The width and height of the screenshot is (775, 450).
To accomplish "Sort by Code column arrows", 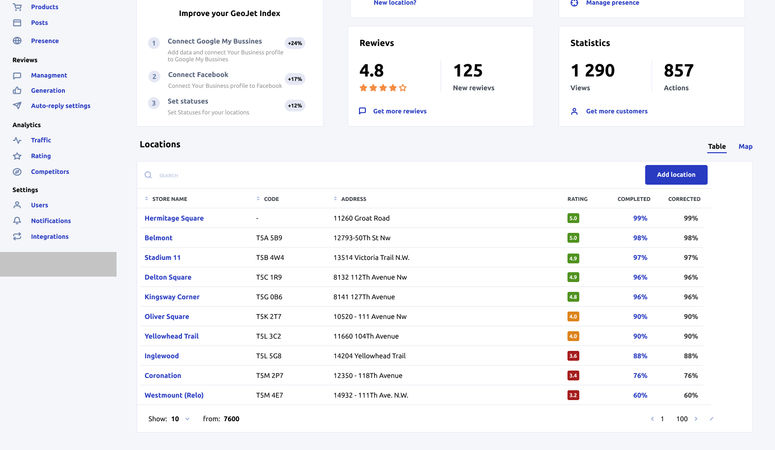I will [x=258, y=199].
